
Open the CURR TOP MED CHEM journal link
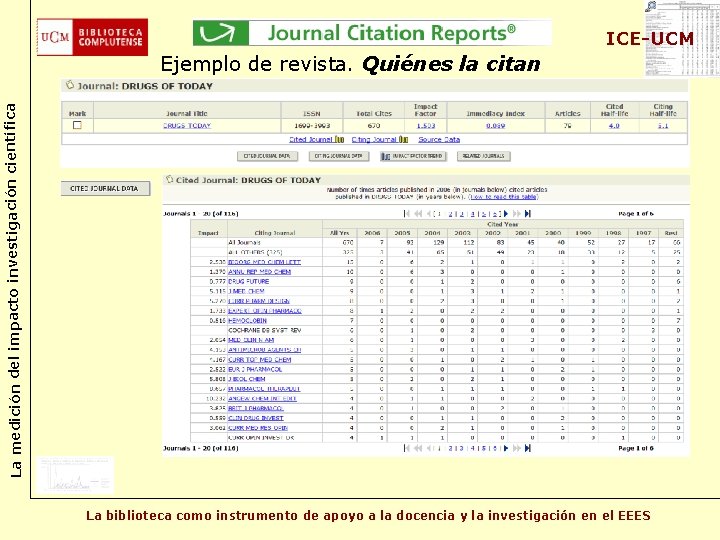259,360
